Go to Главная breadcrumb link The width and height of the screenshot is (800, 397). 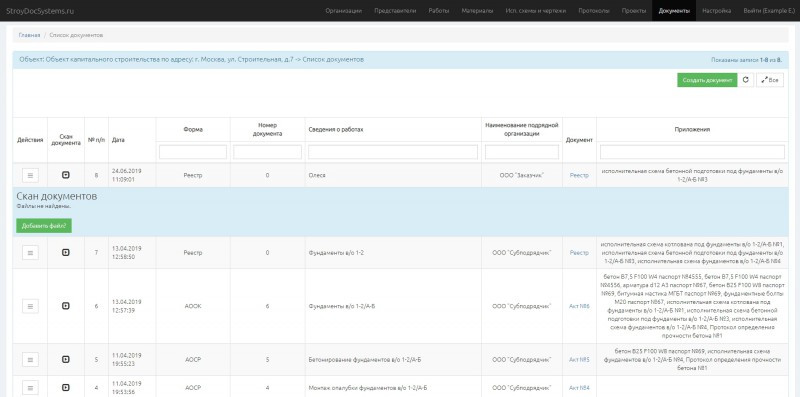point(29,35)
